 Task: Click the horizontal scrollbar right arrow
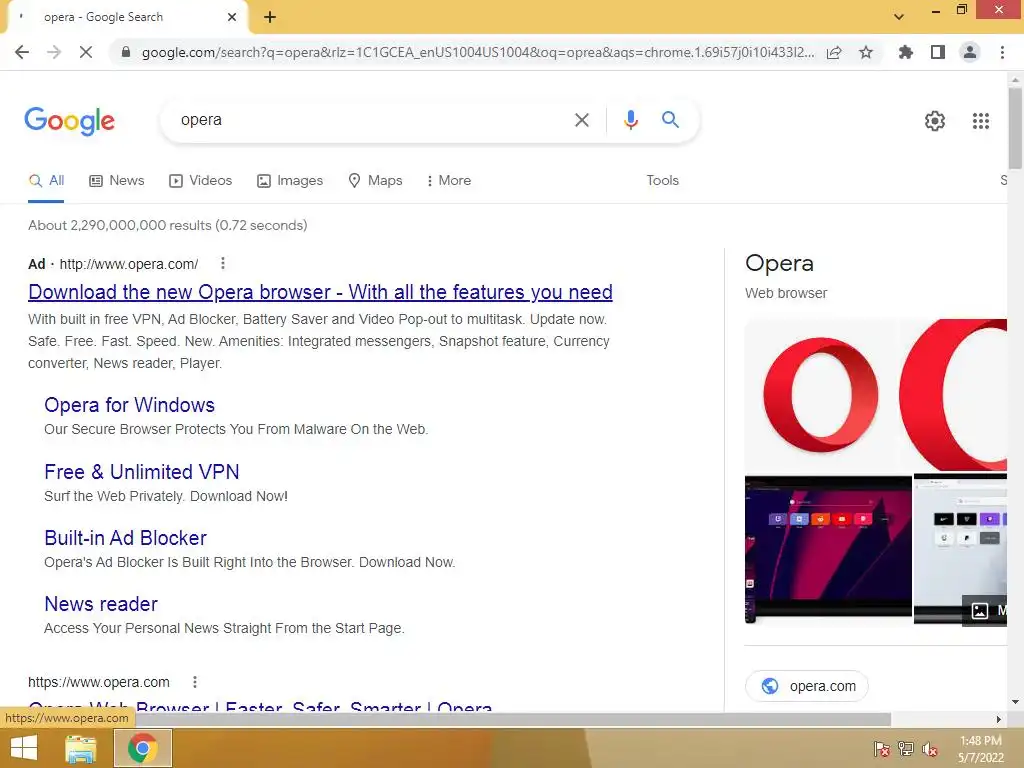click(998, 719)
